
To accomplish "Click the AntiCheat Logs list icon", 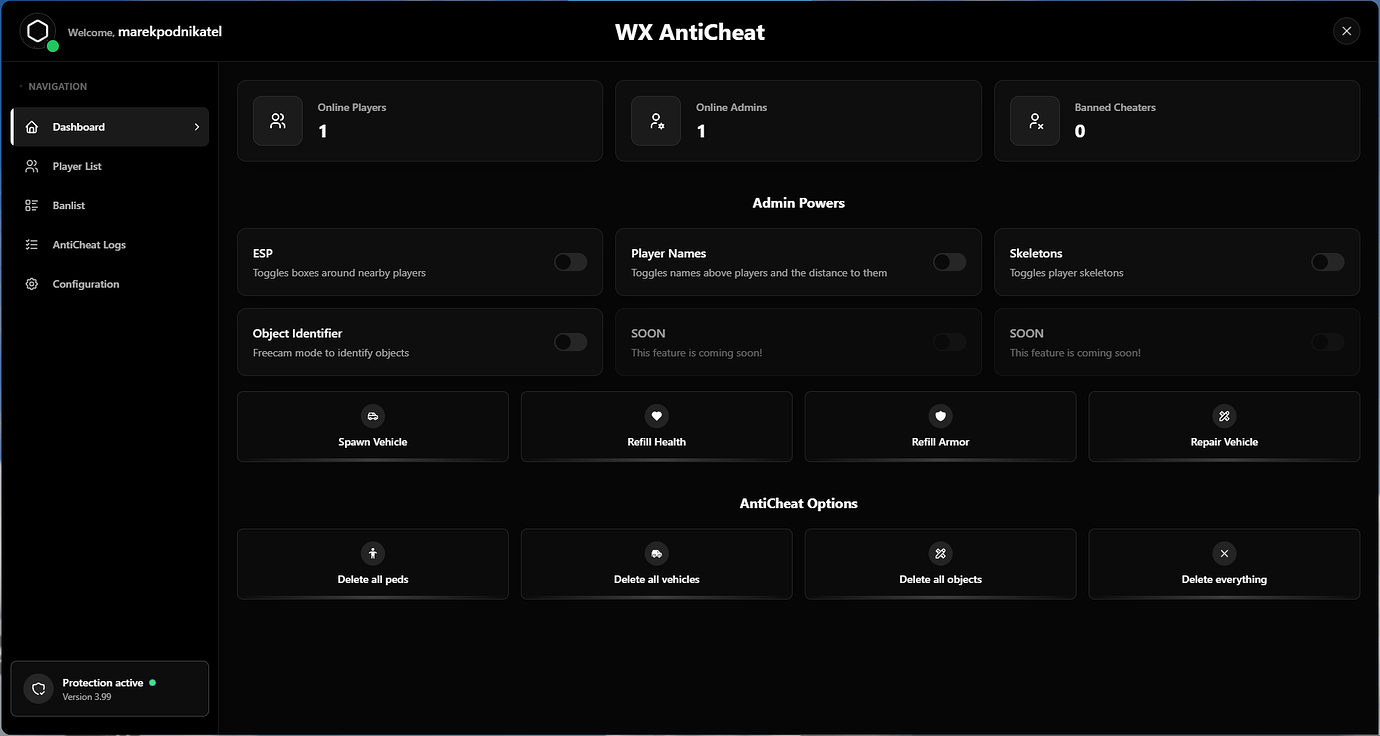I will pos(31,244).
